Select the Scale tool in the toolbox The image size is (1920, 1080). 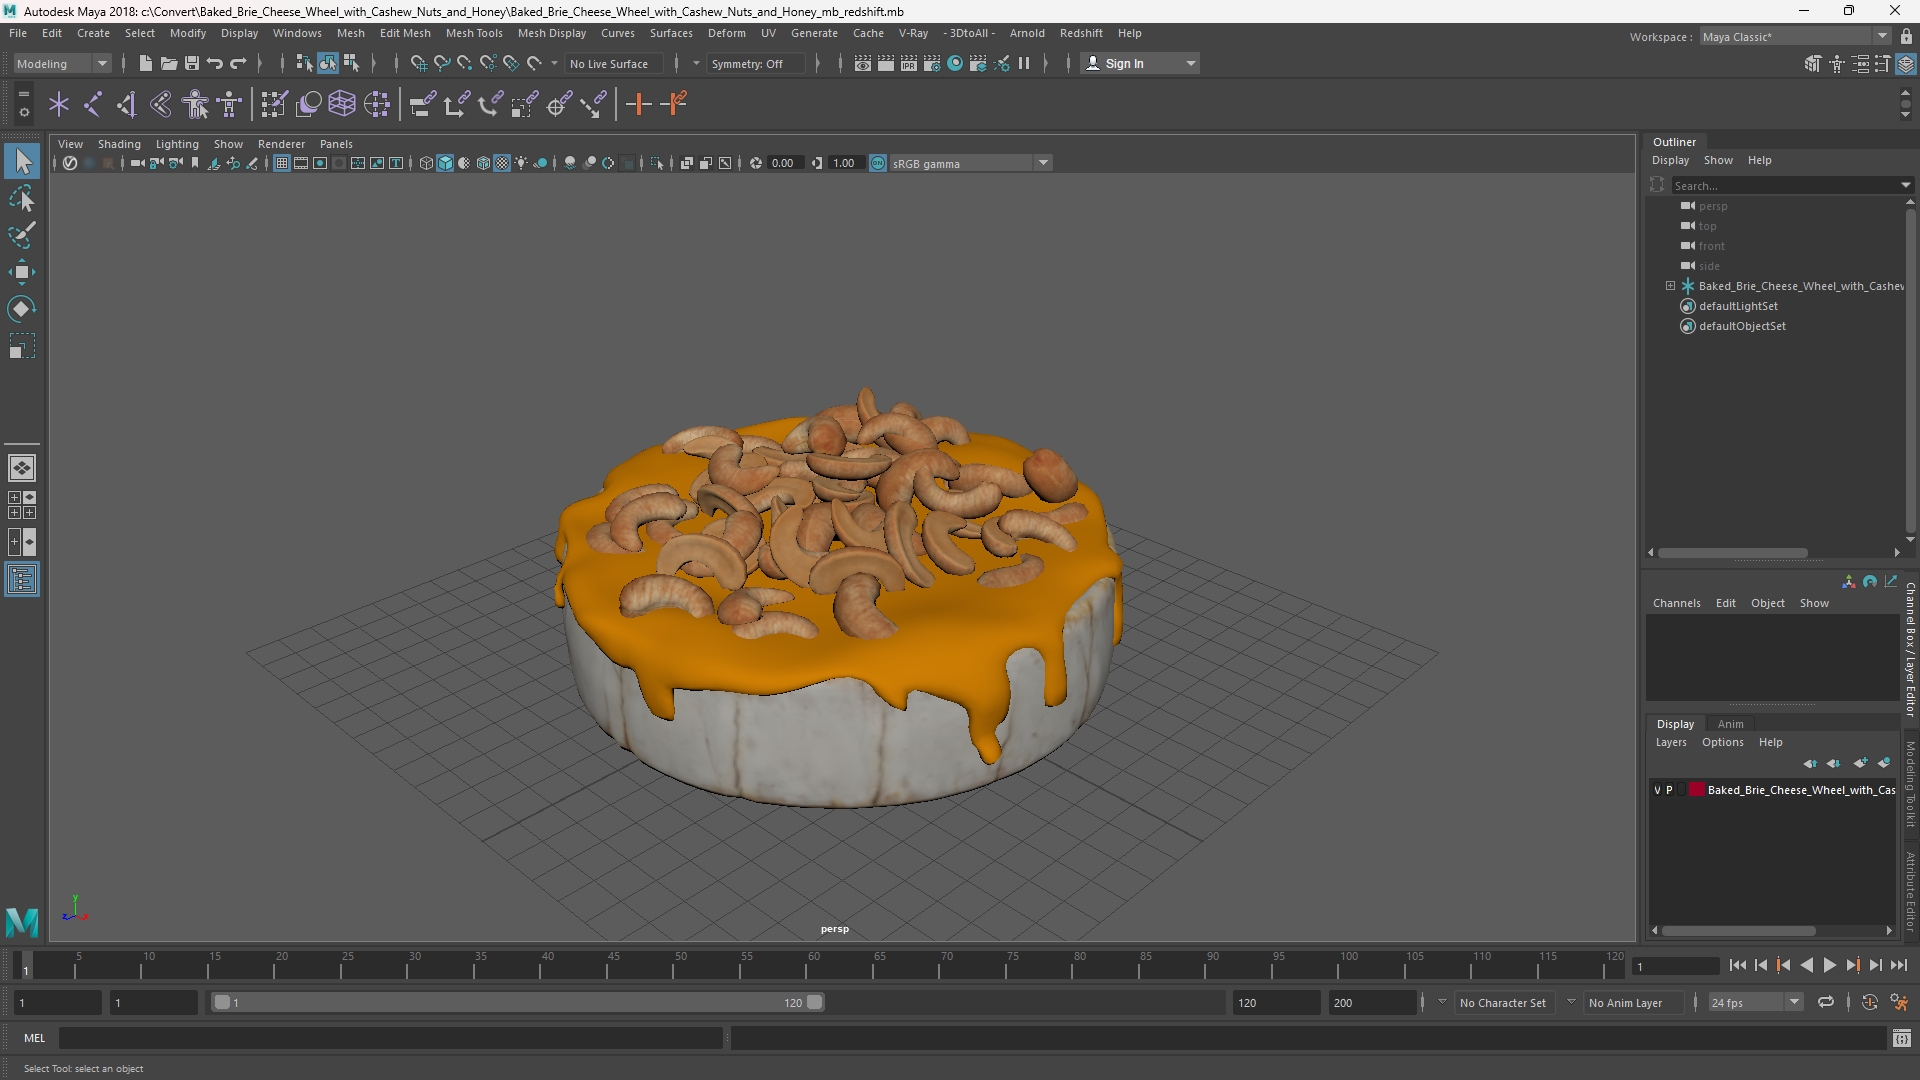22,346
